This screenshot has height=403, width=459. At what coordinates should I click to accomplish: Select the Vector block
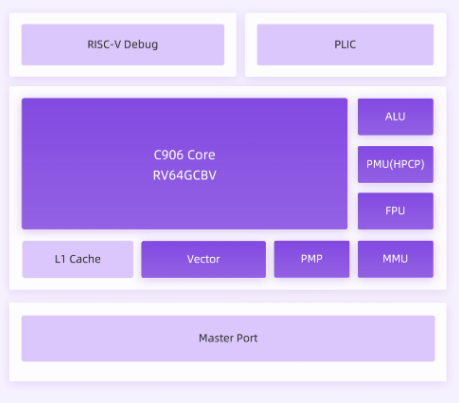pyautogui.click(x=203, y=259)
